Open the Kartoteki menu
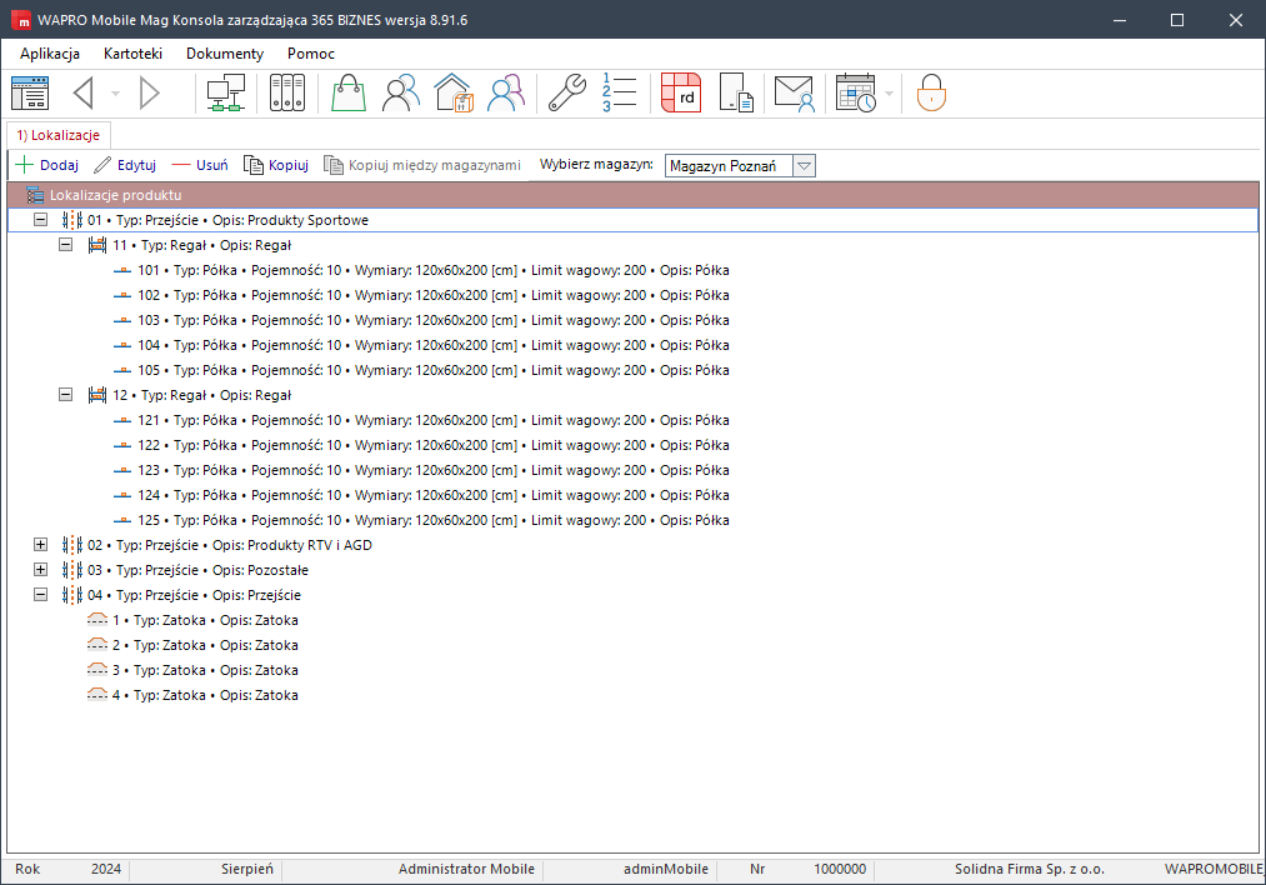 pyautogui.click(x=133, y=54)
